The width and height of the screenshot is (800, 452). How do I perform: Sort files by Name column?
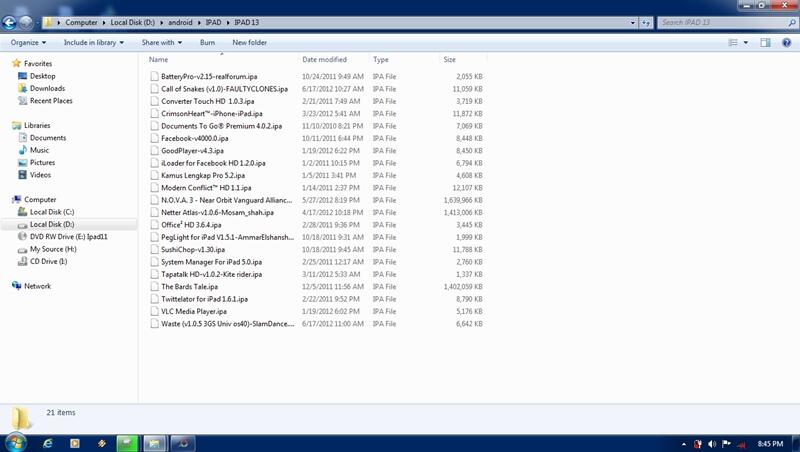click(x=158, y=60)
